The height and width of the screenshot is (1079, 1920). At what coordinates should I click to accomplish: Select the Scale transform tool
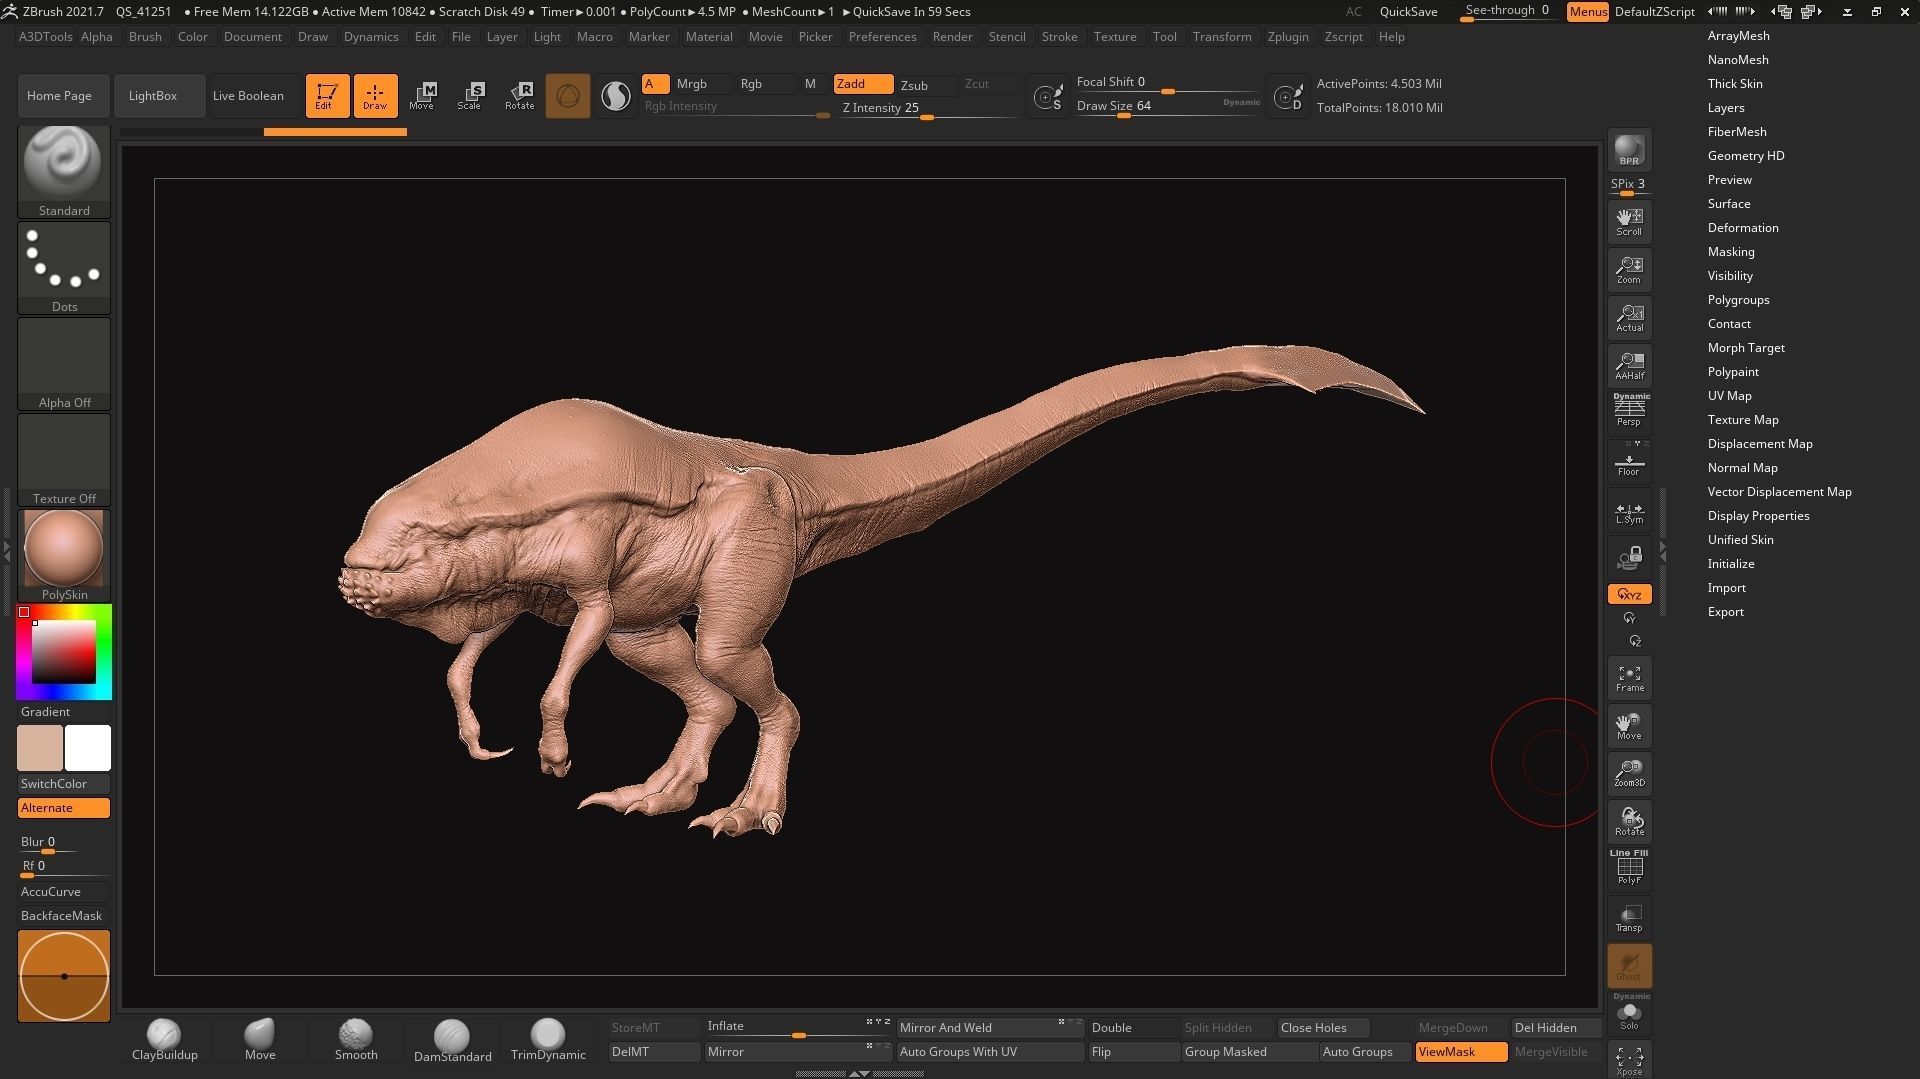469,95
